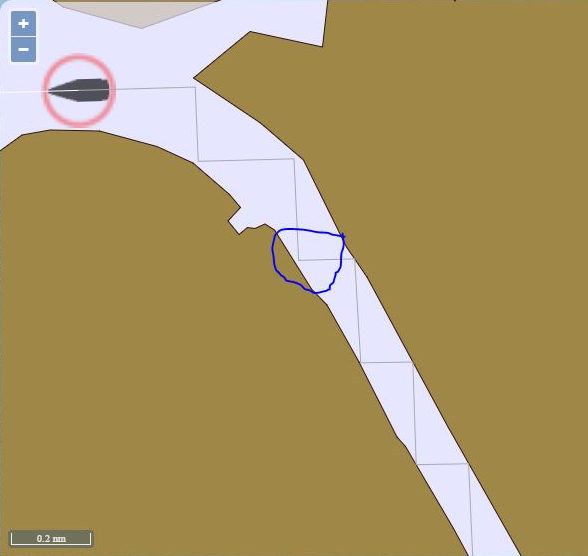This screenshot has width=588, height=556.
Task: Zoom in with the plus button
Action: [24, 24]
